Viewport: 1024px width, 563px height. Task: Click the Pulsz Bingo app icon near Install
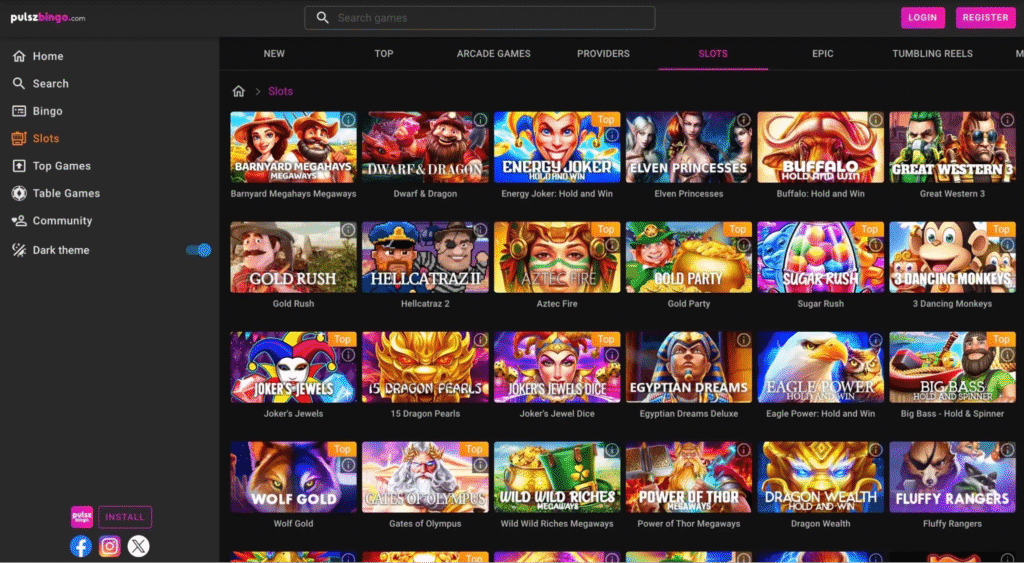tap(82, 517)
